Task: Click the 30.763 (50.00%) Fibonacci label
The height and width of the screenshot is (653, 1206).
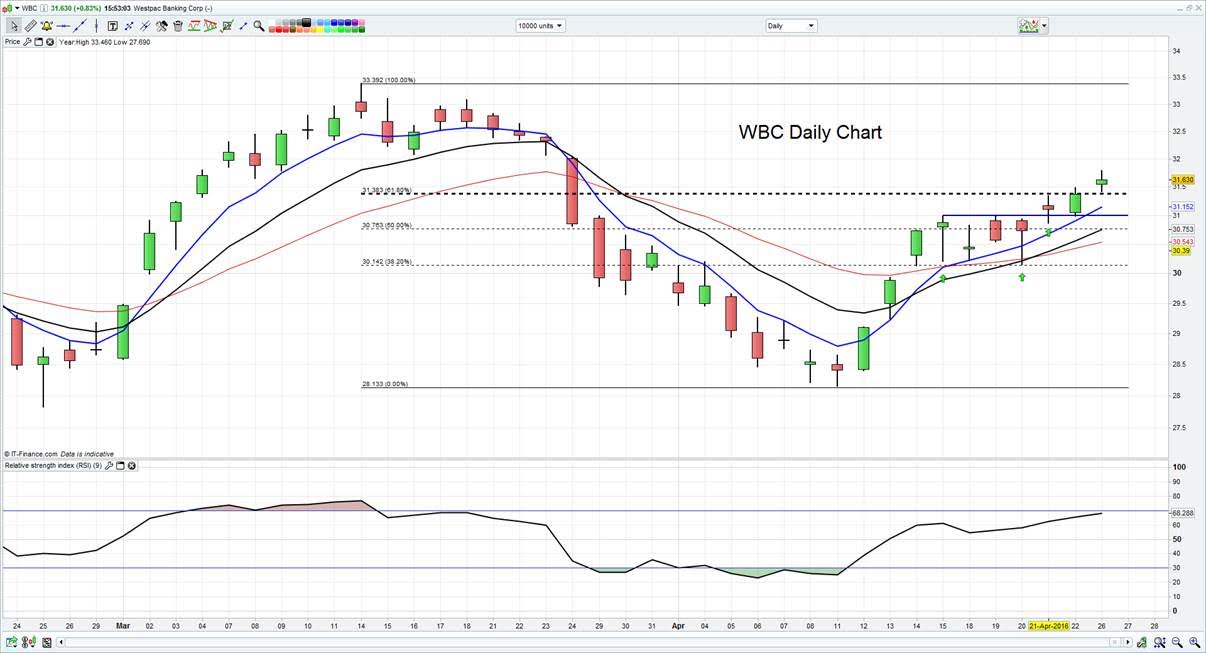Action: click(x=386, y=225)
